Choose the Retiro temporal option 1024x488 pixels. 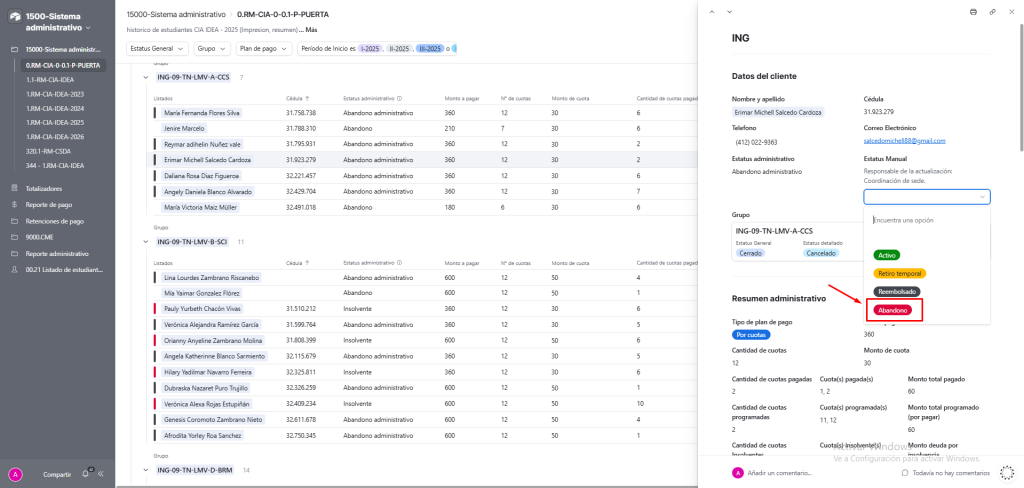(900, 273)
